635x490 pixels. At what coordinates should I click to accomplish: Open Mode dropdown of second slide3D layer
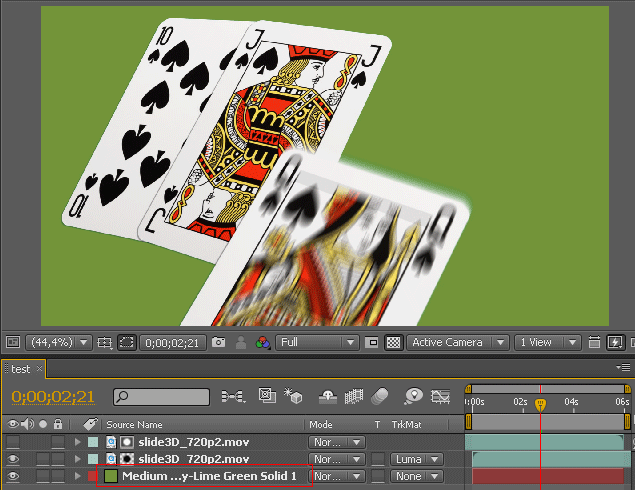[337, 459]
